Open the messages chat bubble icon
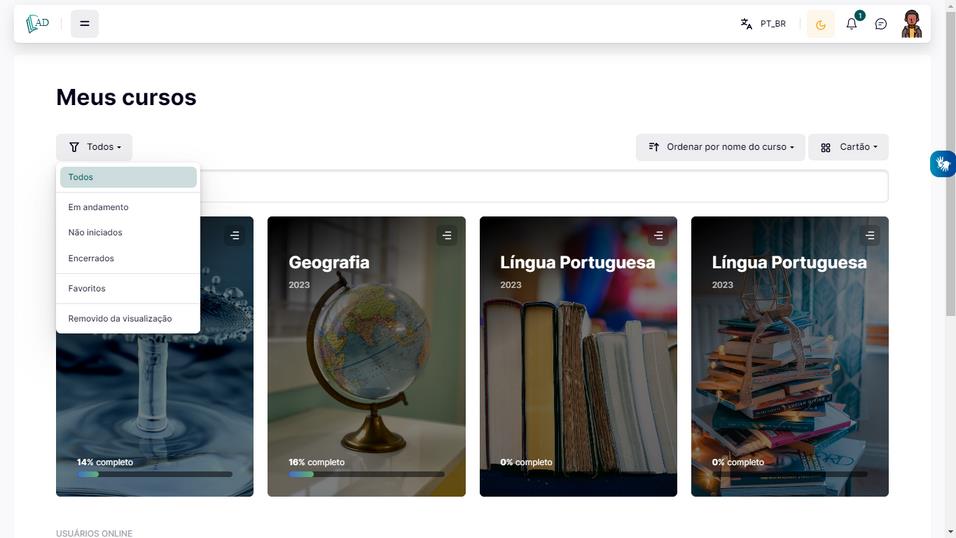The width and height of the screenshot is (956, 538). [881, 24]
